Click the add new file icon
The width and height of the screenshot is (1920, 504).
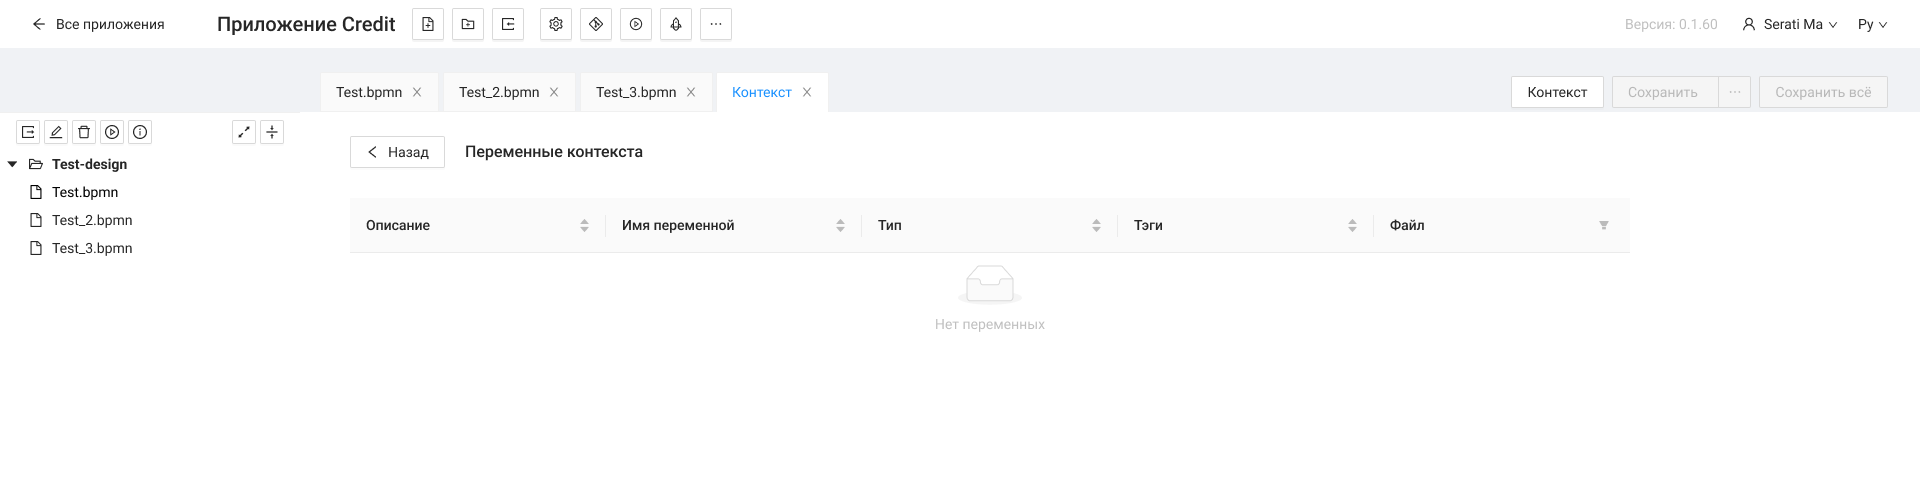click(x=428, y=24)
